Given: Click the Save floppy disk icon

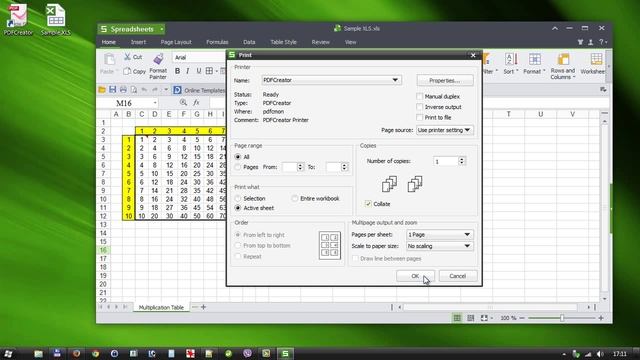Looking at the screenshot, I should pyautogui.click(x=113, y=90).
